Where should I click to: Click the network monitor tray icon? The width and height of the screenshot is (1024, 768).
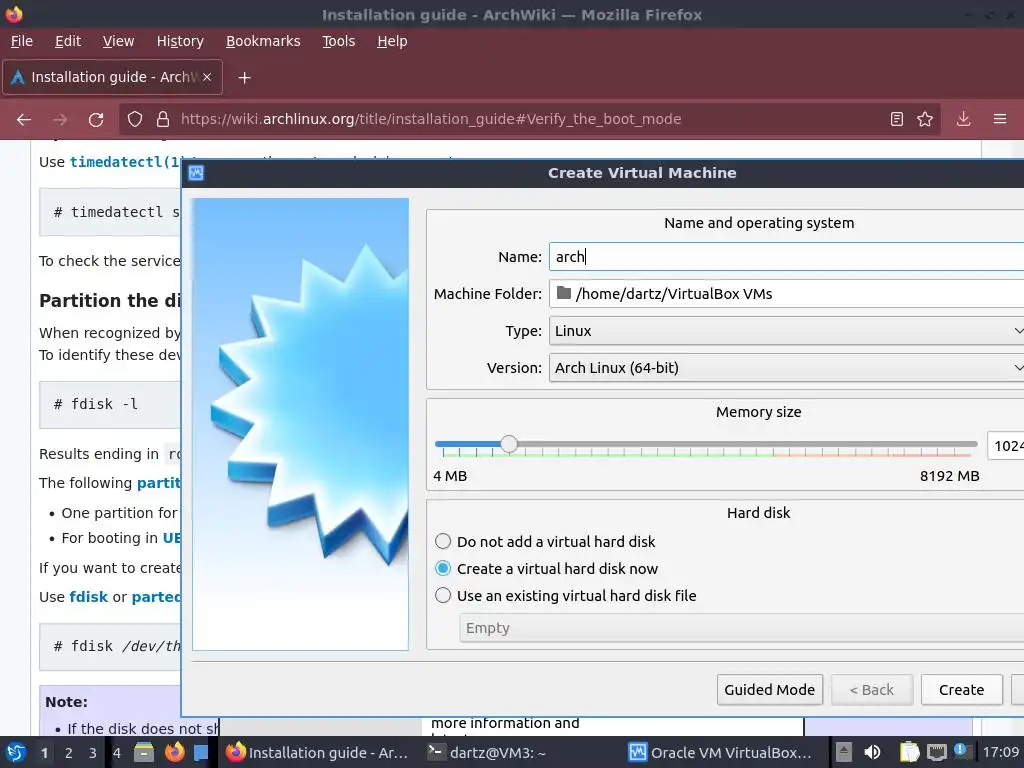coord(936,752)
